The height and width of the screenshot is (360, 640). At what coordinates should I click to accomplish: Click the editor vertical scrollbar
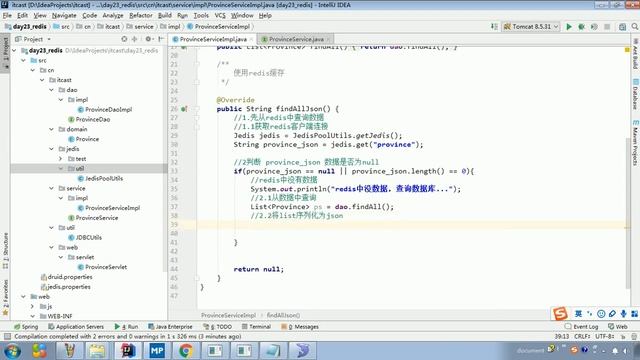(x=627, y=212)
